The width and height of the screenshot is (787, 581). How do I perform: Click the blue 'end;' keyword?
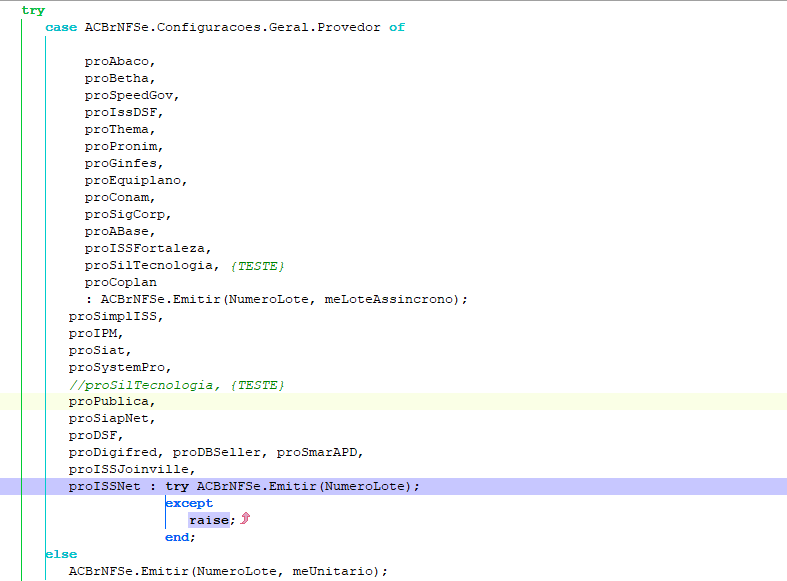(180, 538)
